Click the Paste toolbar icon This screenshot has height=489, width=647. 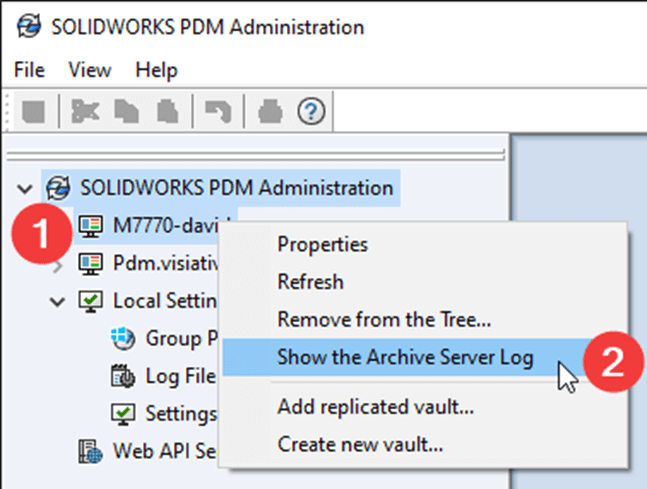168,111
